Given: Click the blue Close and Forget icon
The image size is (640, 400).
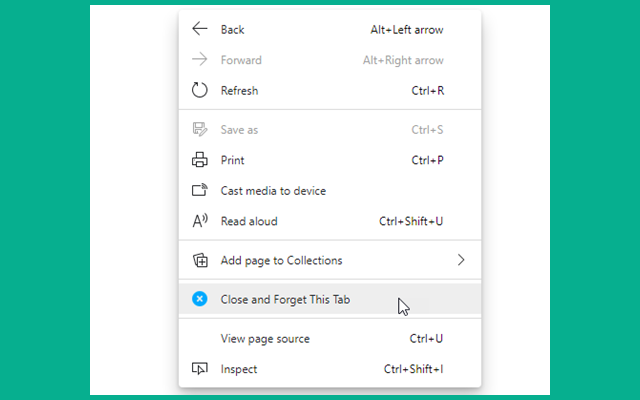Looking at the screenshot, I should coord(200,299).
